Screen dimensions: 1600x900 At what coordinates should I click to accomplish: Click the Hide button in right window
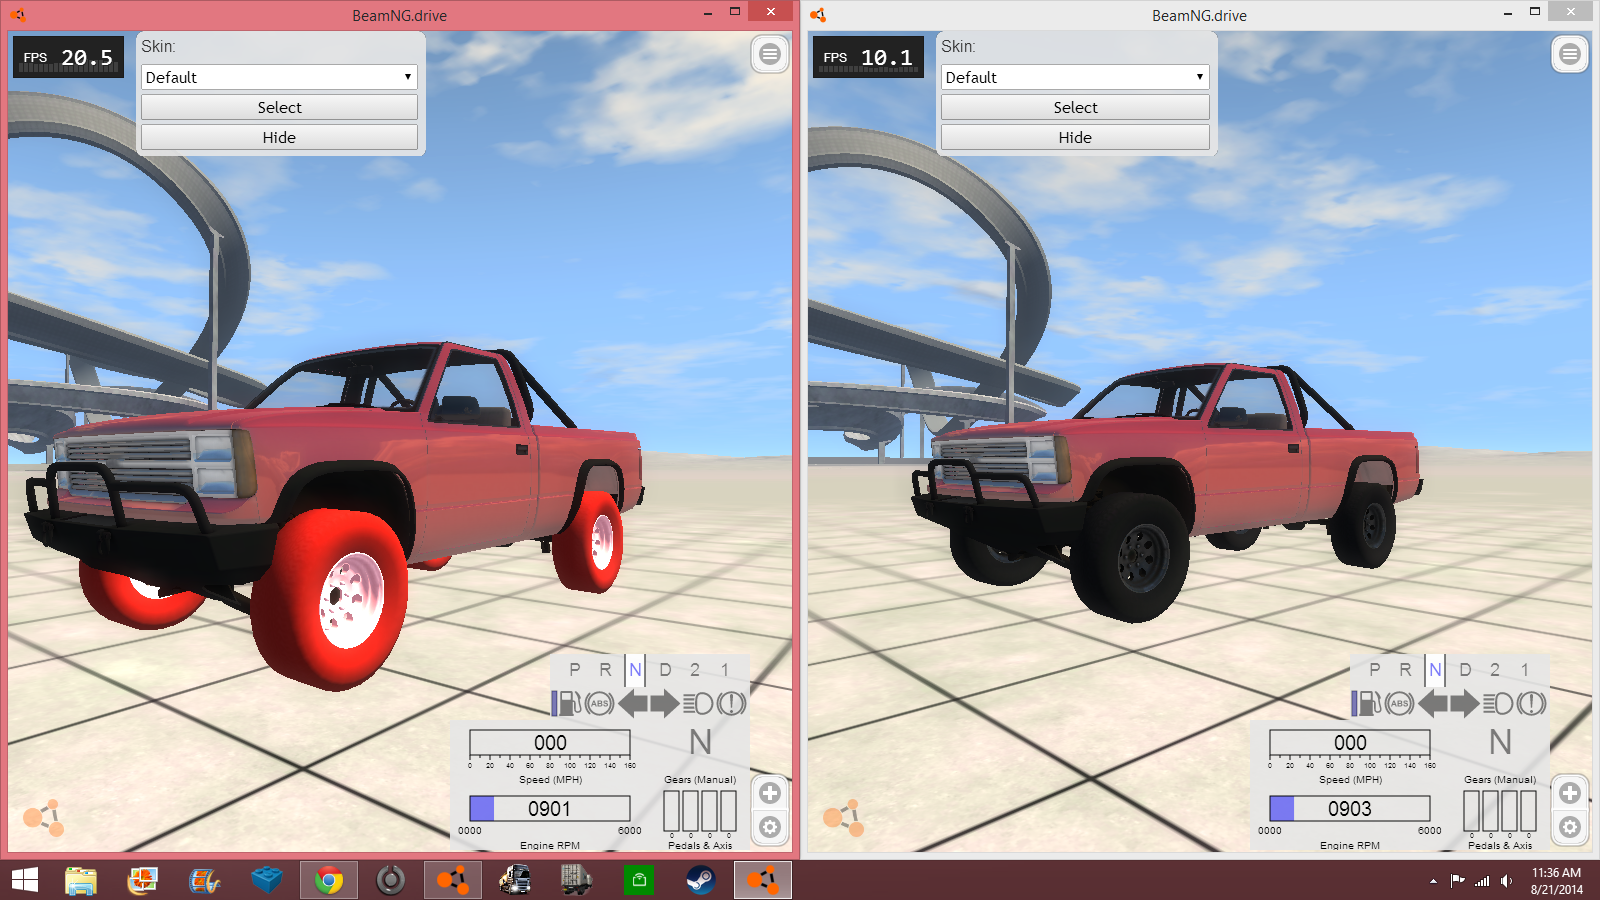1075,137
